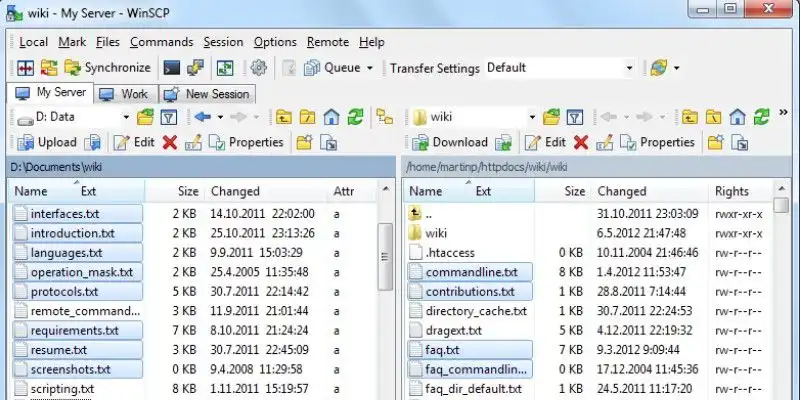
Task: Open the Help menu
Action: [x=371, y=42]
